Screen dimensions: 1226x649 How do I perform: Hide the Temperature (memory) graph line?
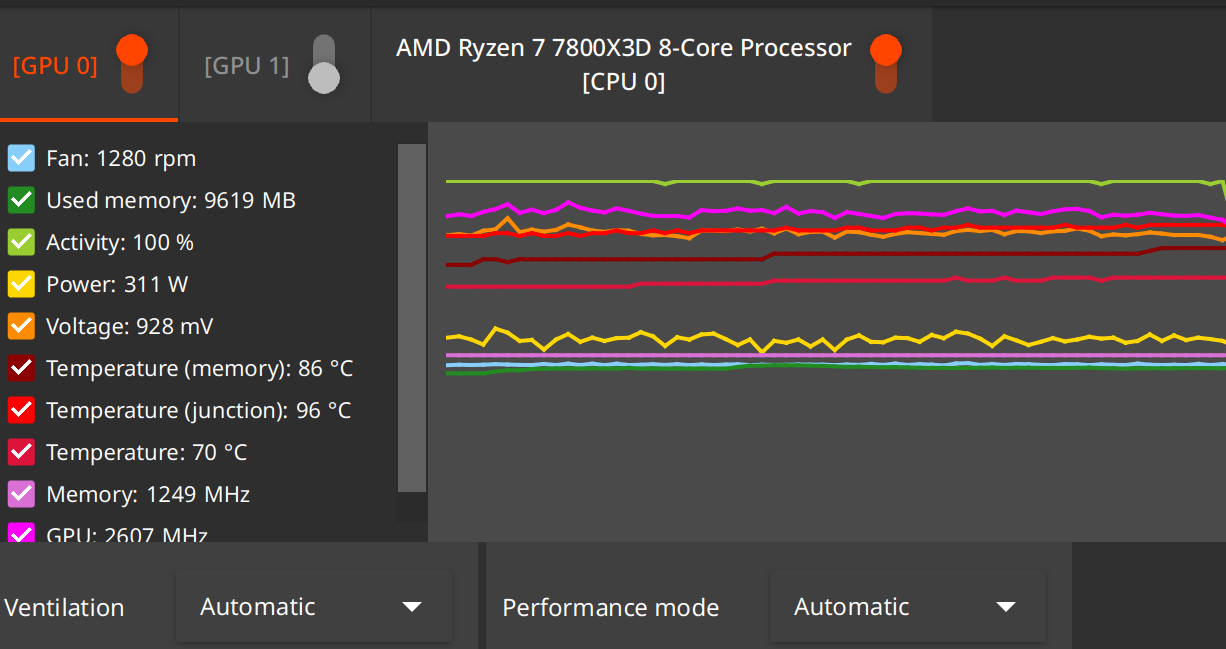point(22,368)
